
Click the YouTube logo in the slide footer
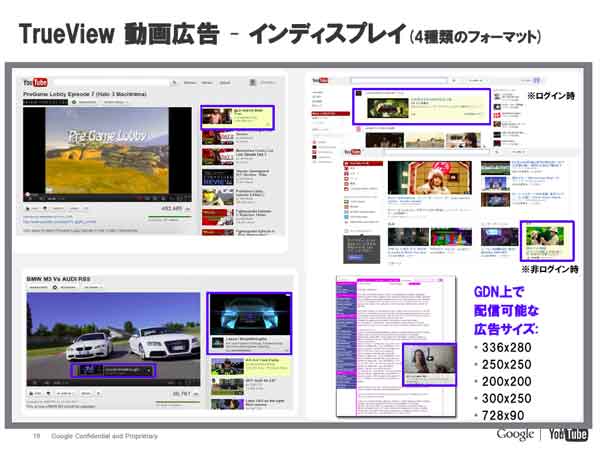pos(568,434)
